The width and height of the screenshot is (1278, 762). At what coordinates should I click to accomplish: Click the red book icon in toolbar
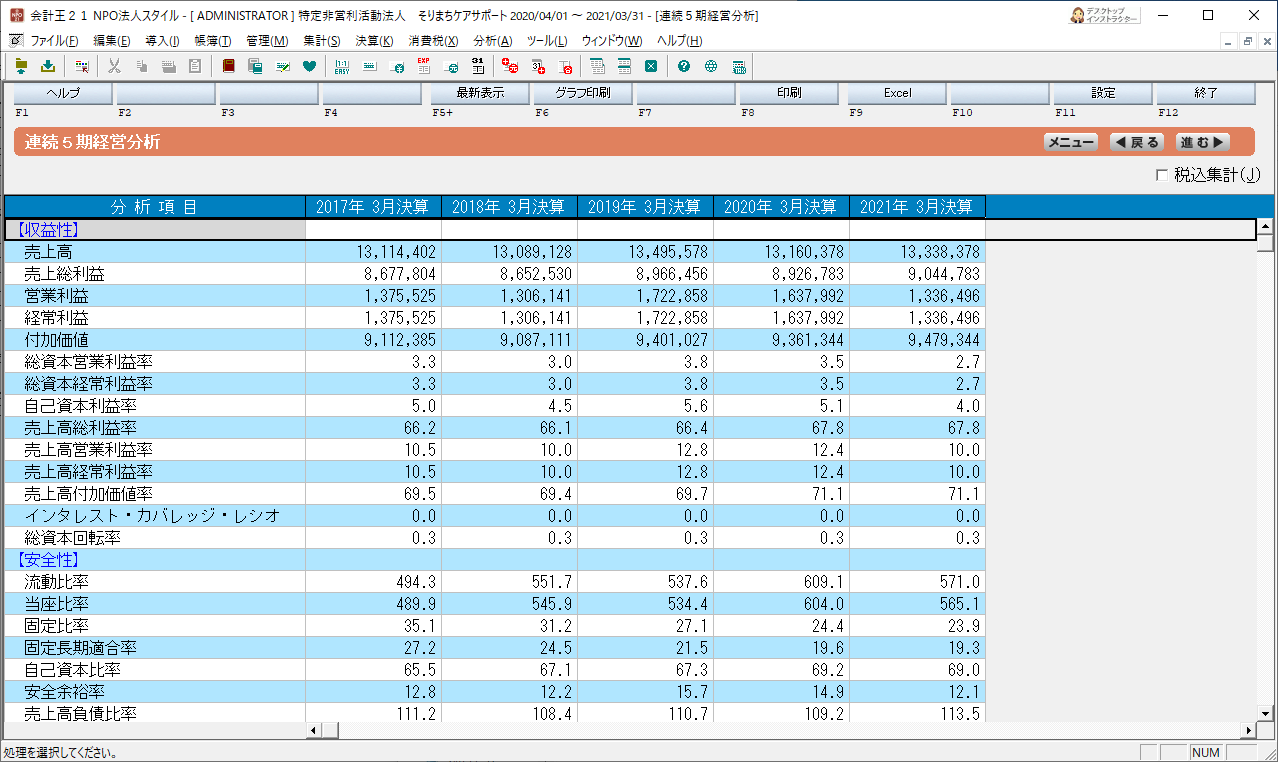click(228, 67)
